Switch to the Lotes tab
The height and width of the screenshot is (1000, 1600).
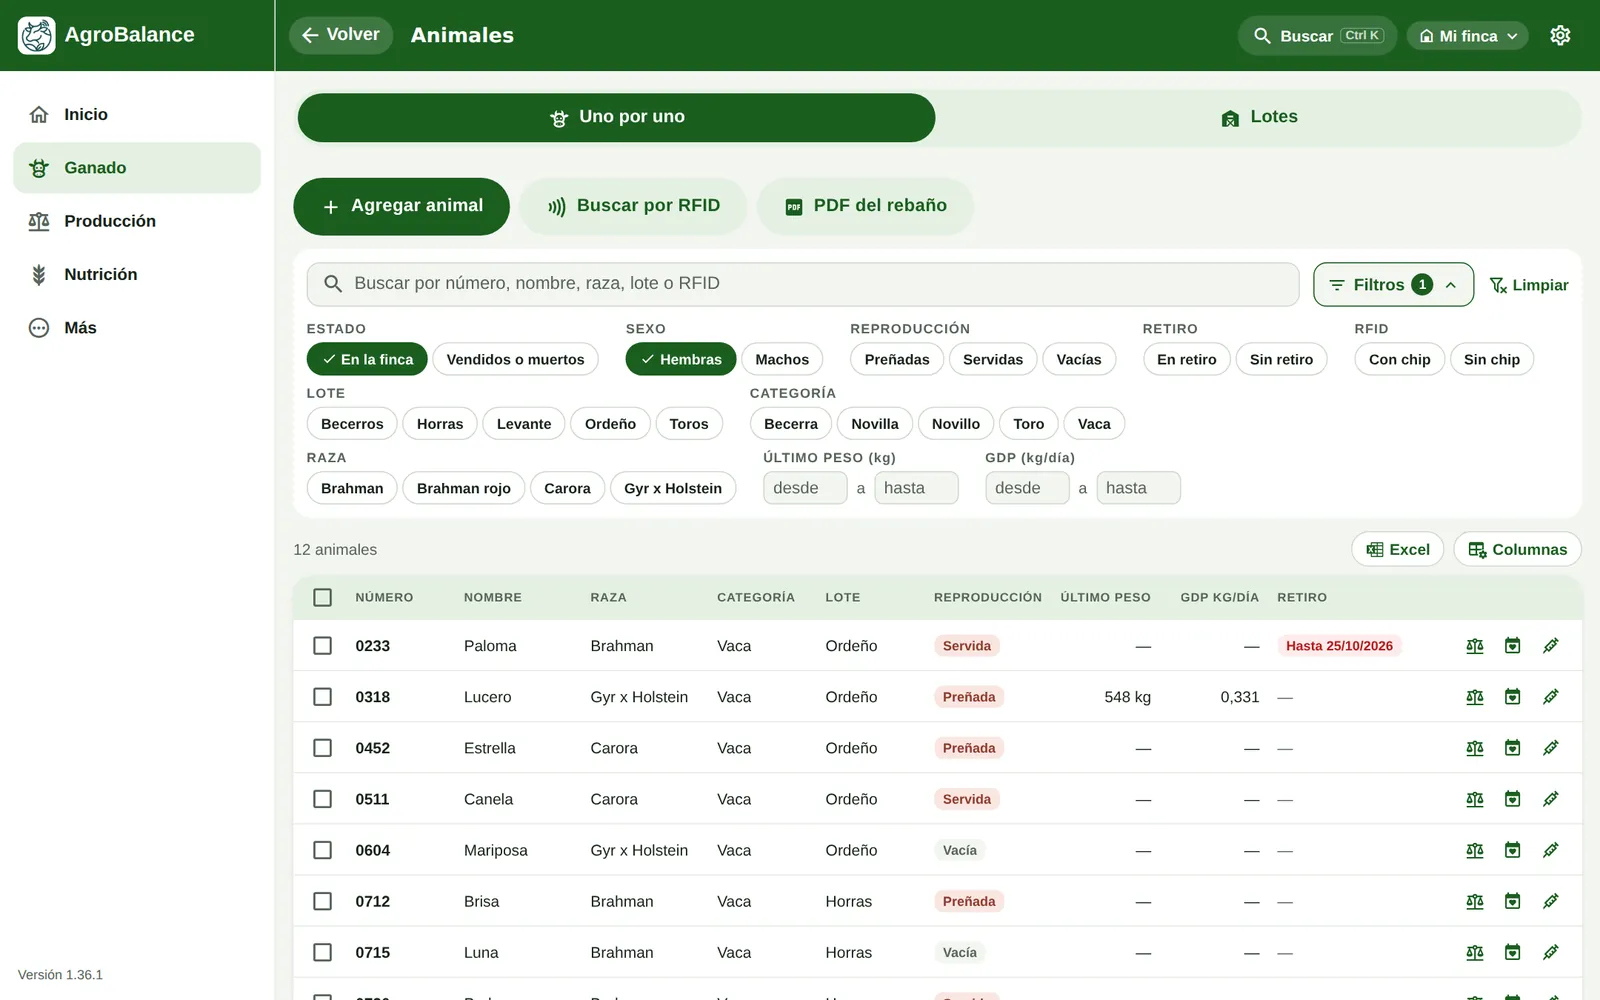pyautogui.click(x=1259, y=117)
